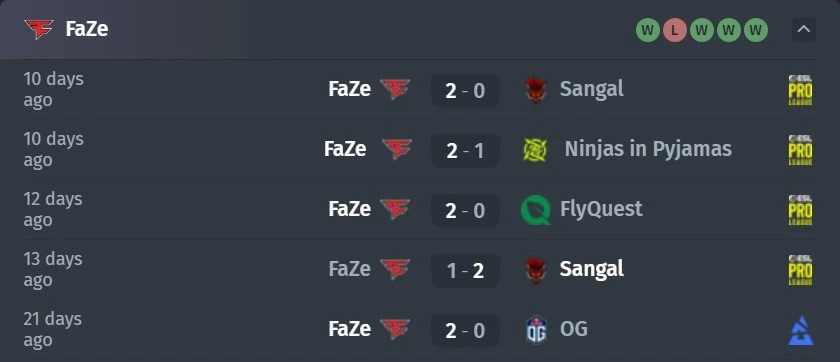Click the FaZe logo in the header
Screen dimensions: 840x362
coord(39,29)
